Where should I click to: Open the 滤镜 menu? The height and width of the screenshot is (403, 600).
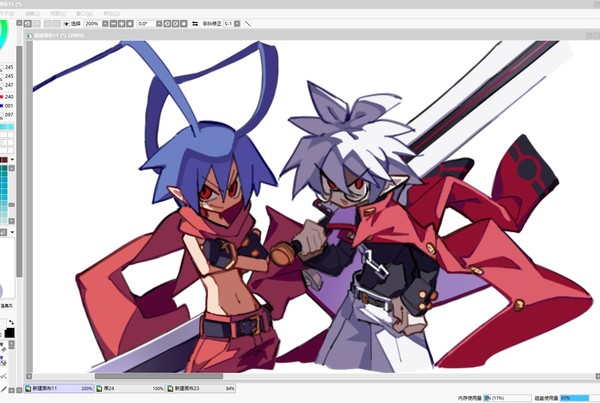(33, 13)
